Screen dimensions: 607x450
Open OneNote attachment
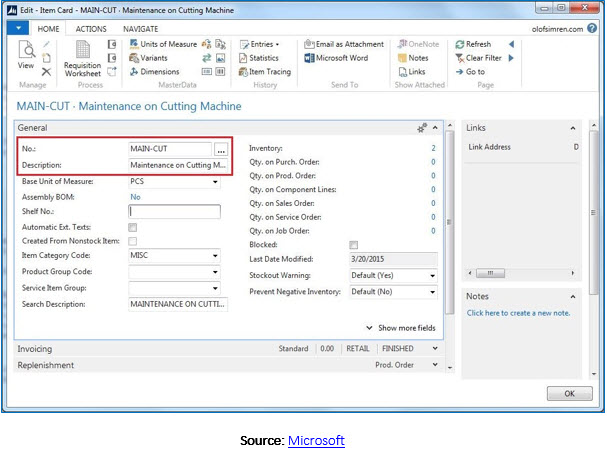(x=418, y=44)
